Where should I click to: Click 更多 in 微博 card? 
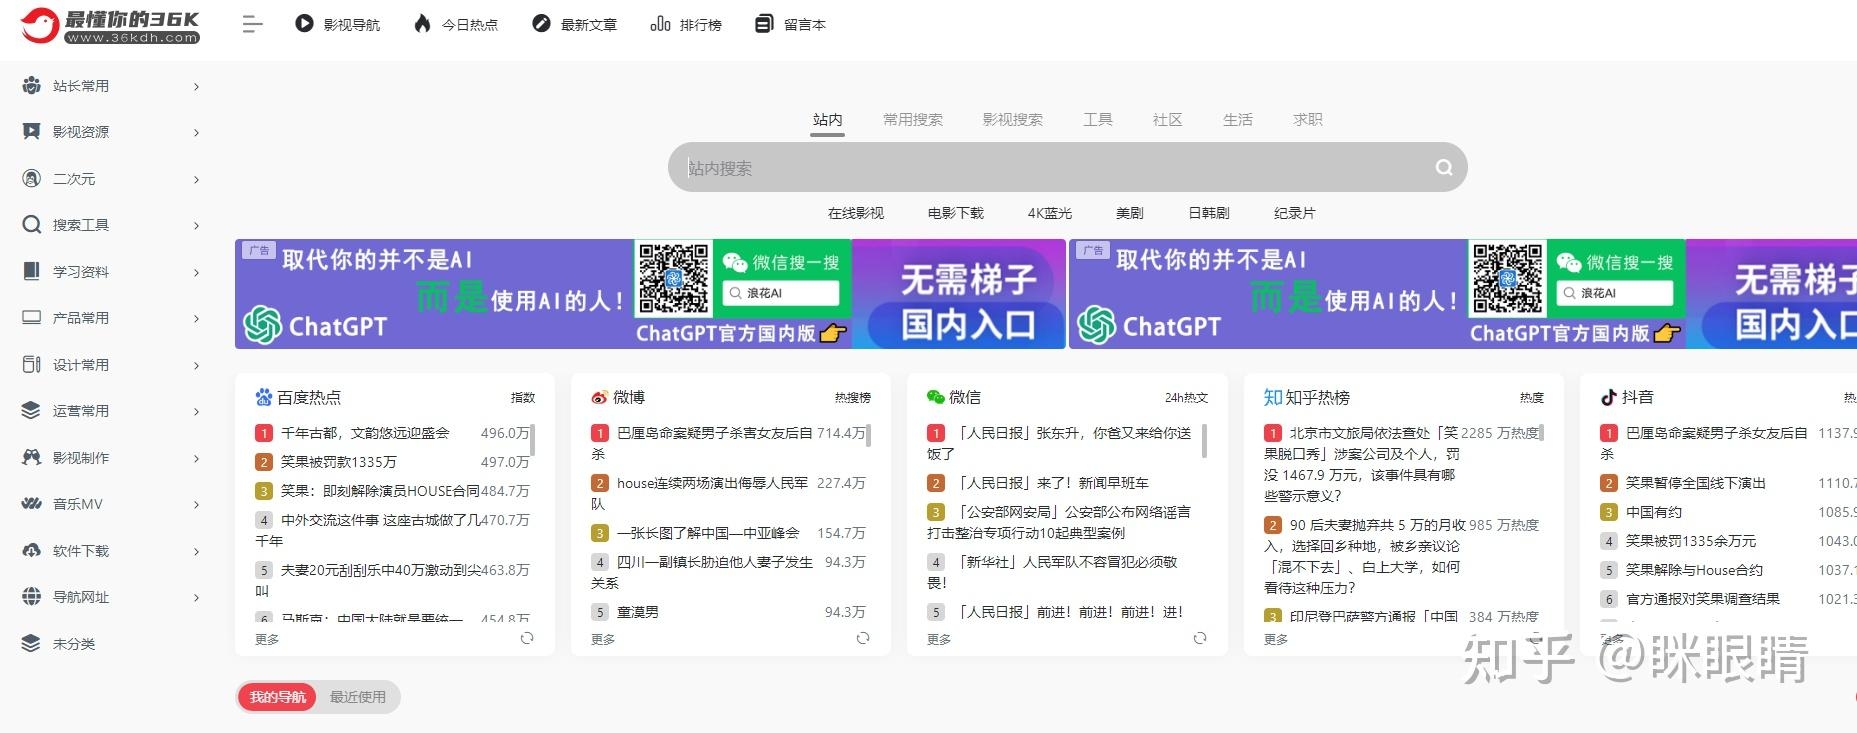point(603,639)
